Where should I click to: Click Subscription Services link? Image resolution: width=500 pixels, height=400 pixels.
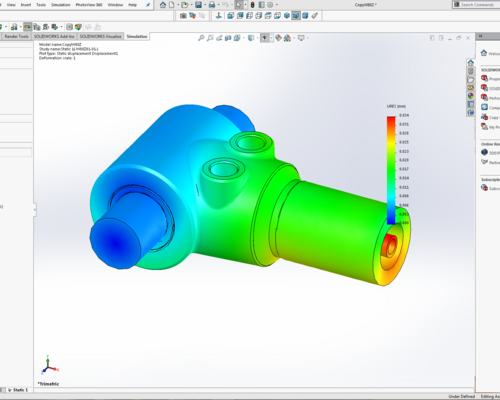pos(491,188)
